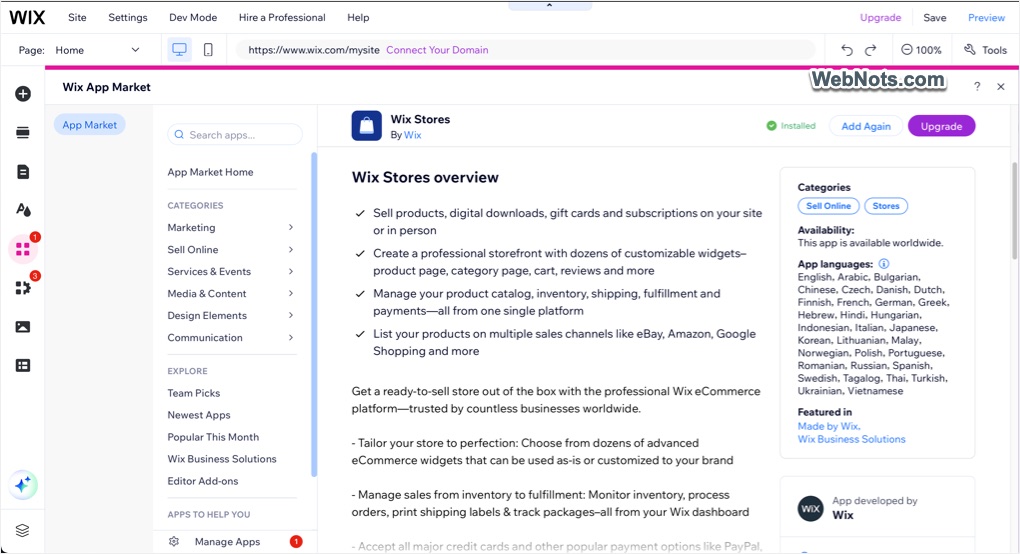Click the Connect Your Domain link
The height and width of the screenshot is (554, 1020).
click(x=437, y=50)
